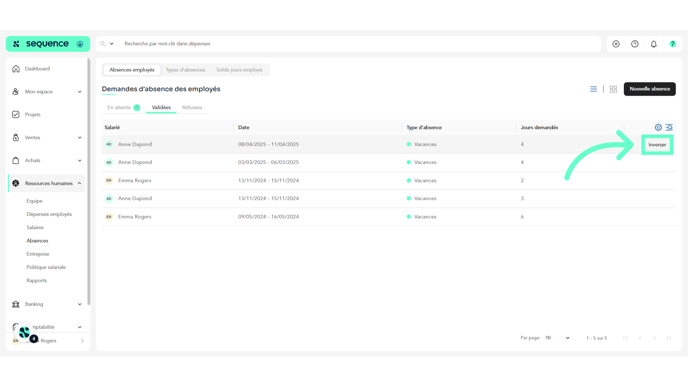The height and width of the screenshot is (387, 688).
Task: Open the table filter icon
Action: pyautogui.click(x=669, y=127)
